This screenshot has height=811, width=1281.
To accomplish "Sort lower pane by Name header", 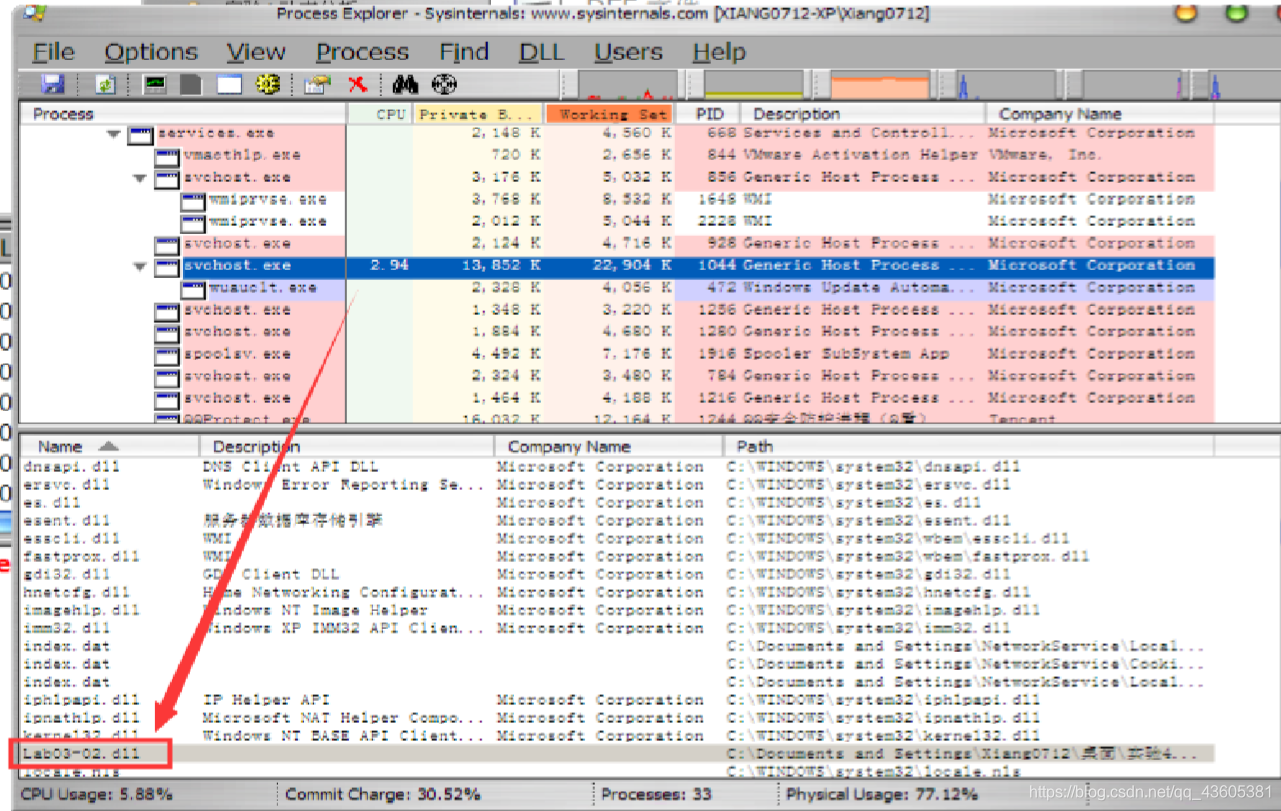I will click(x=110, y=446).
